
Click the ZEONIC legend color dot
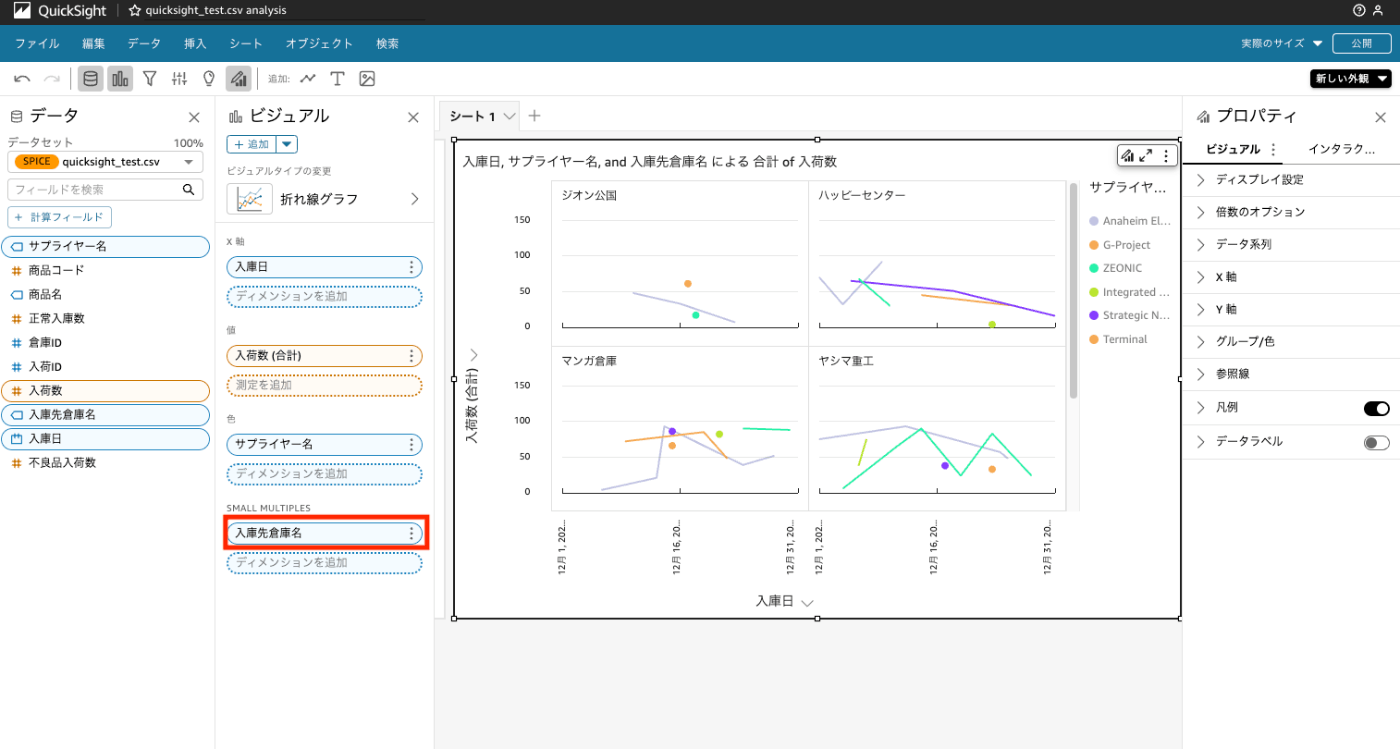(1094, 268)
